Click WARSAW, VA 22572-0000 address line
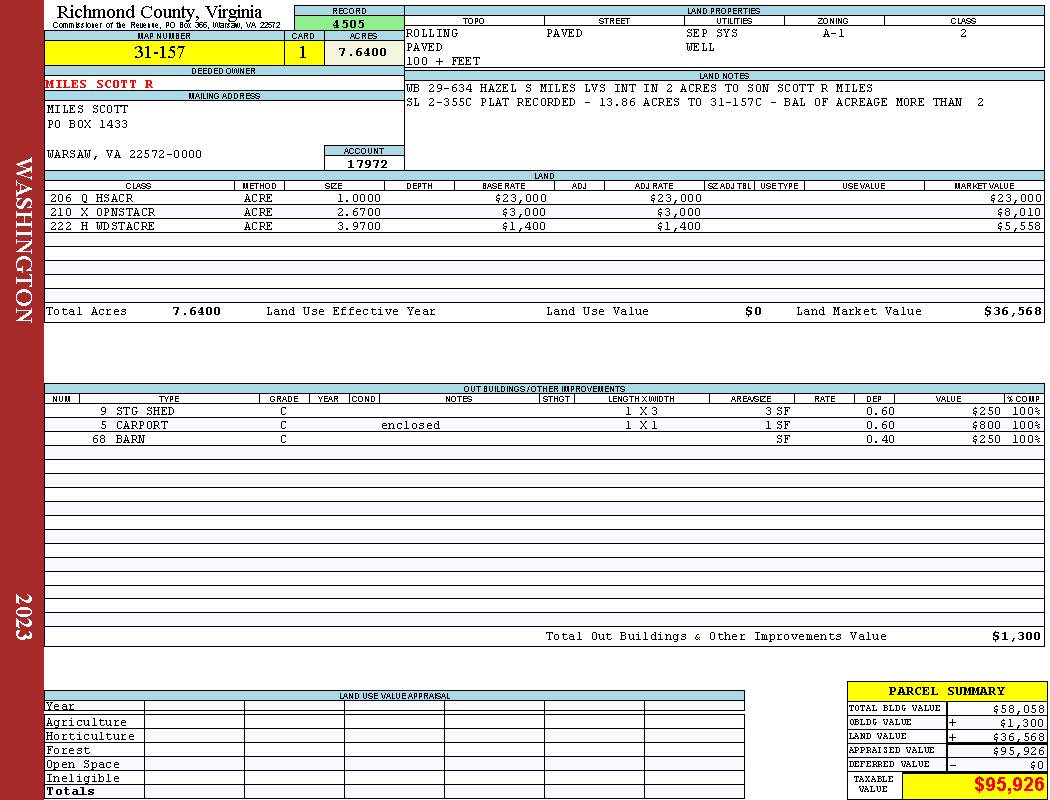This screenshot has width=1050, height=800. (x=124, y=154)
